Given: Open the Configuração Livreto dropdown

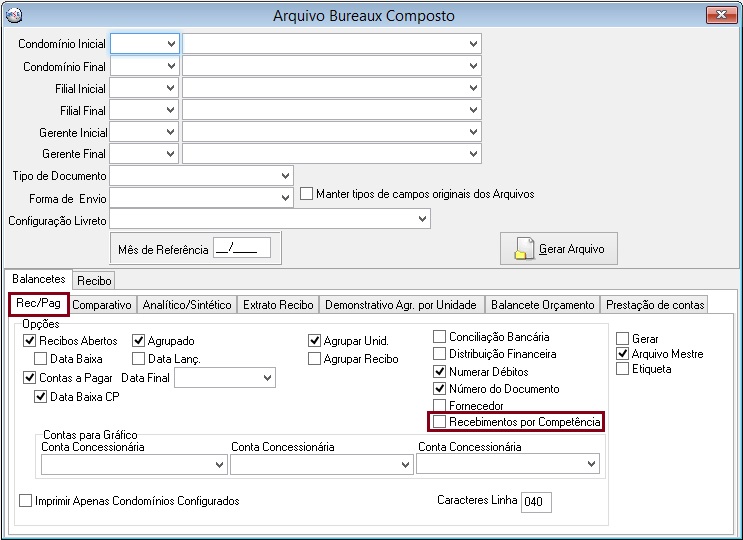Looking at the screenshot, I should (422, 219).
